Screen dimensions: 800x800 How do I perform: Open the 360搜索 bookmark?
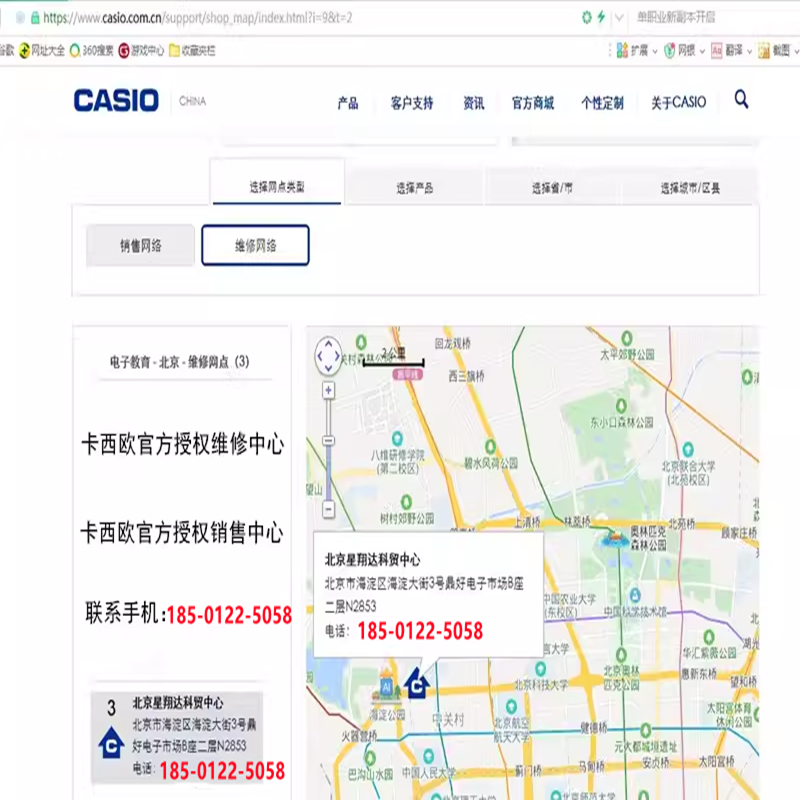[91, 50]
